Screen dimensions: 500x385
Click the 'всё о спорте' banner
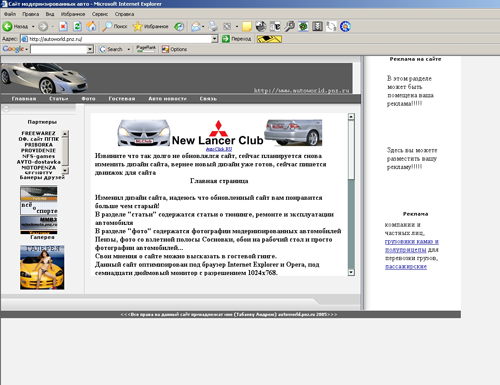(39, 208)
